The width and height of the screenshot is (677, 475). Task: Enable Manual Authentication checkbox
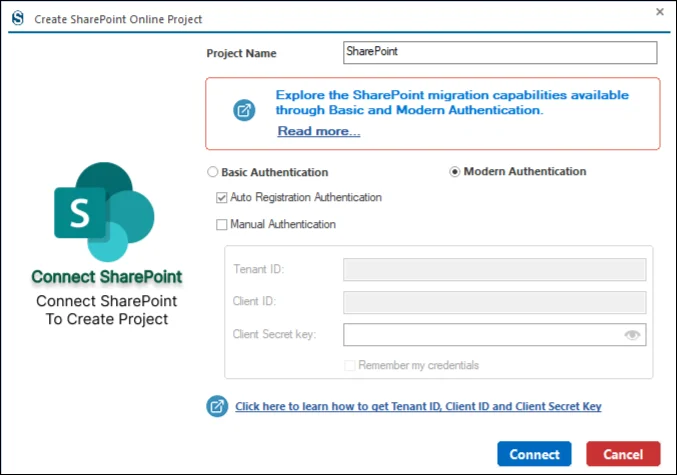coord(221,225)
